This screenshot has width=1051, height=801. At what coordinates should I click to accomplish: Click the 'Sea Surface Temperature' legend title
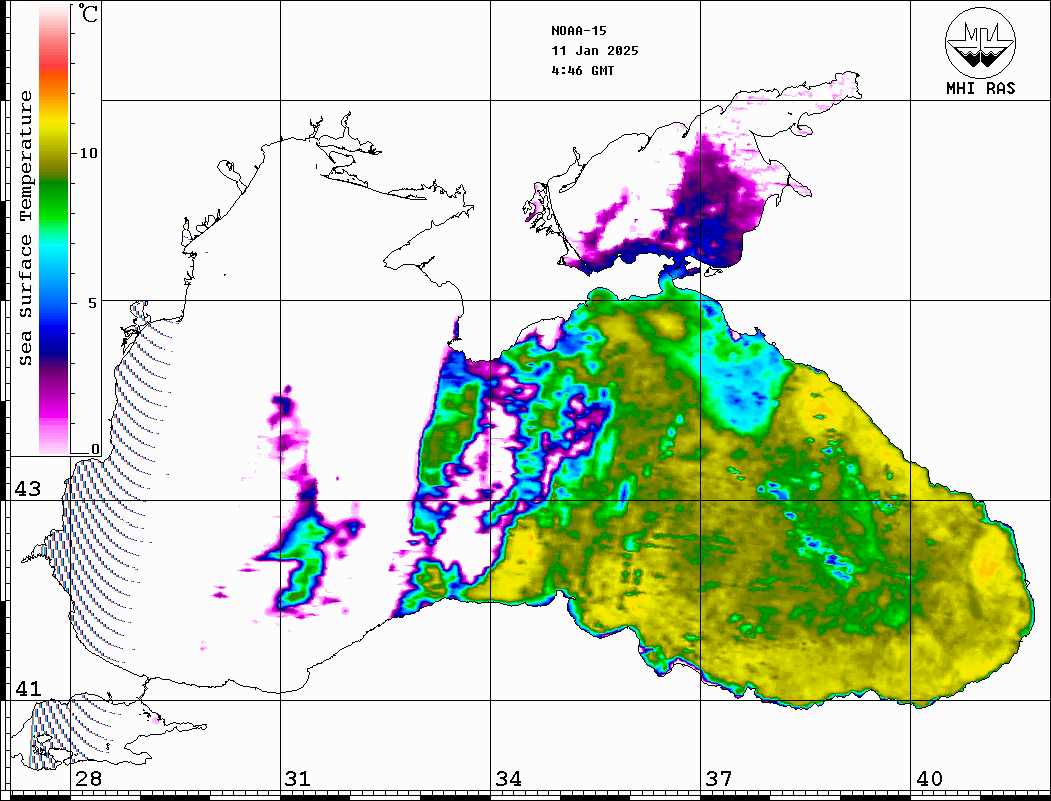(25, 228)
